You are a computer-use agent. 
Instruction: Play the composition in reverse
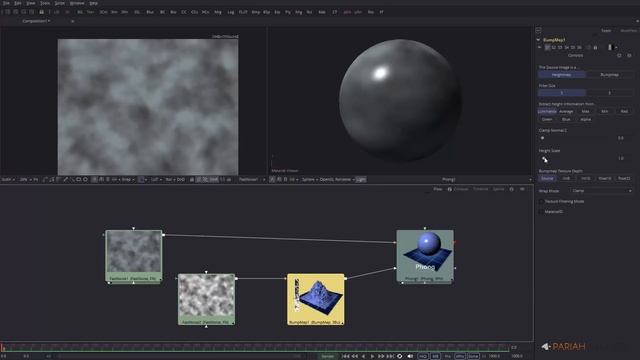pos(363,356)
